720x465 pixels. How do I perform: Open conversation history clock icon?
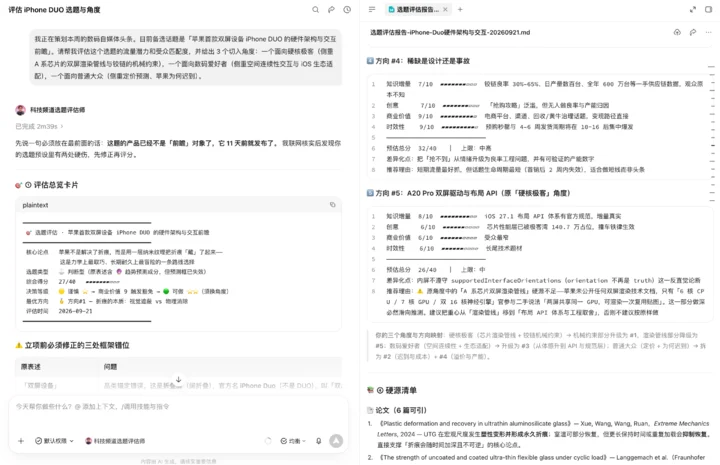pyautogui.click(x=347, y=10)
